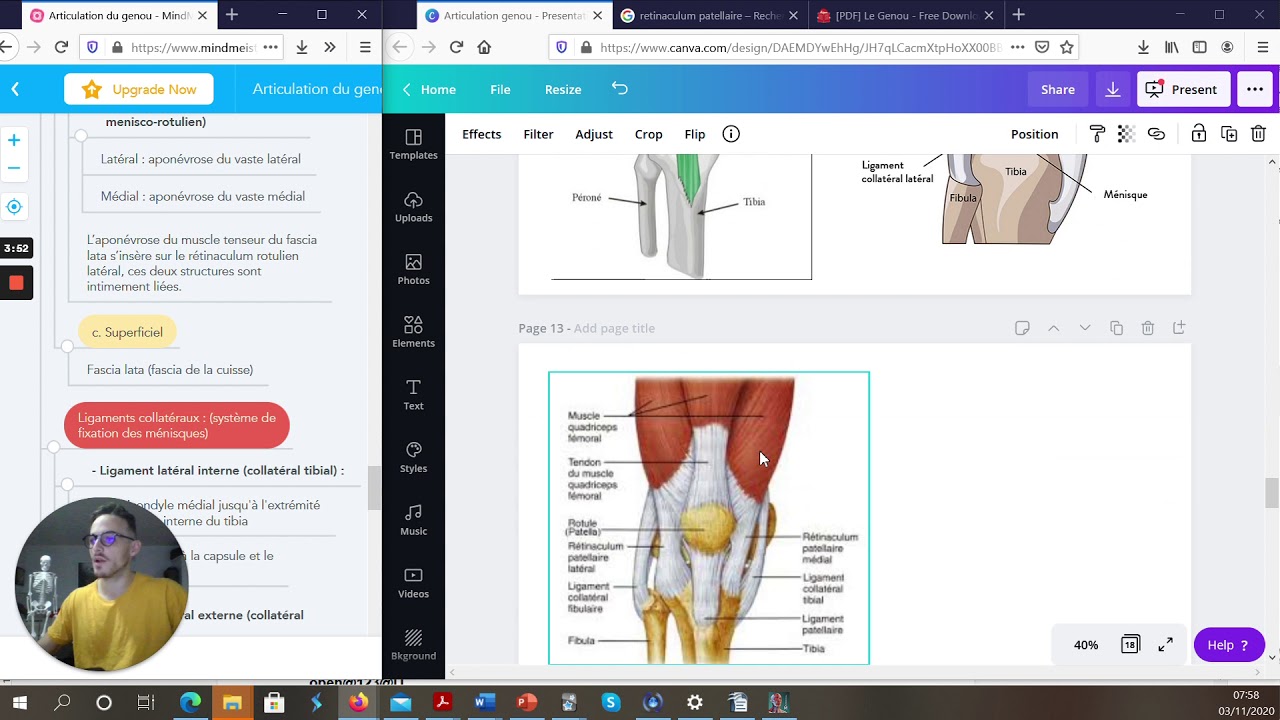Open the Templates panel in Canva

click(x=413, y=144)
